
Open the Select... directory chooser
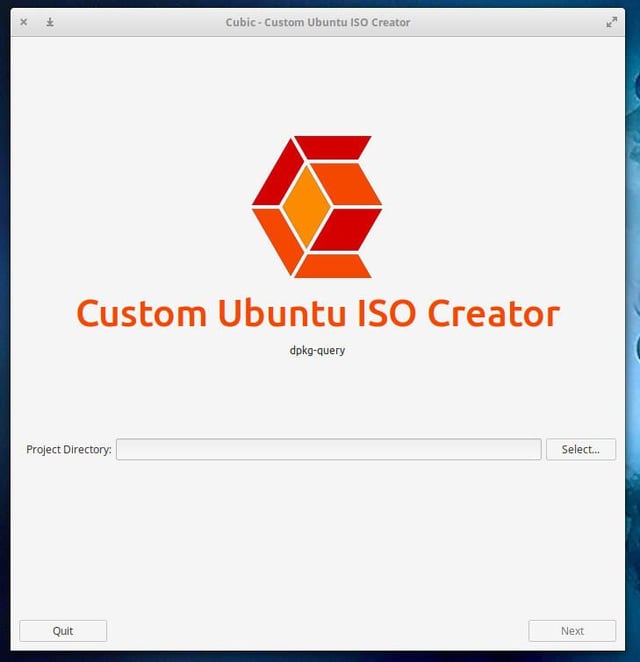[x=581, y=449]
